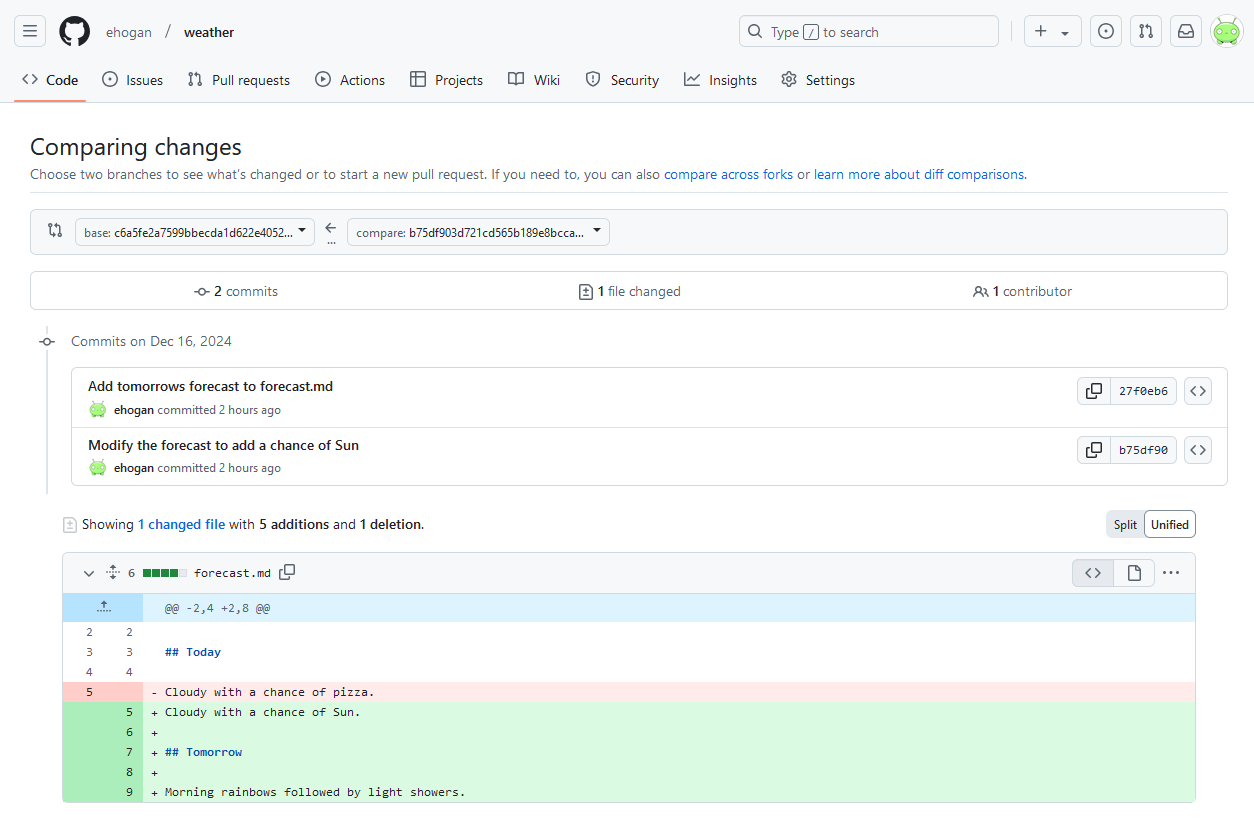Jump to the 1 file changed section
Image resolution: width=1254 pixels, height=833 pixels.
pos(629,291)
